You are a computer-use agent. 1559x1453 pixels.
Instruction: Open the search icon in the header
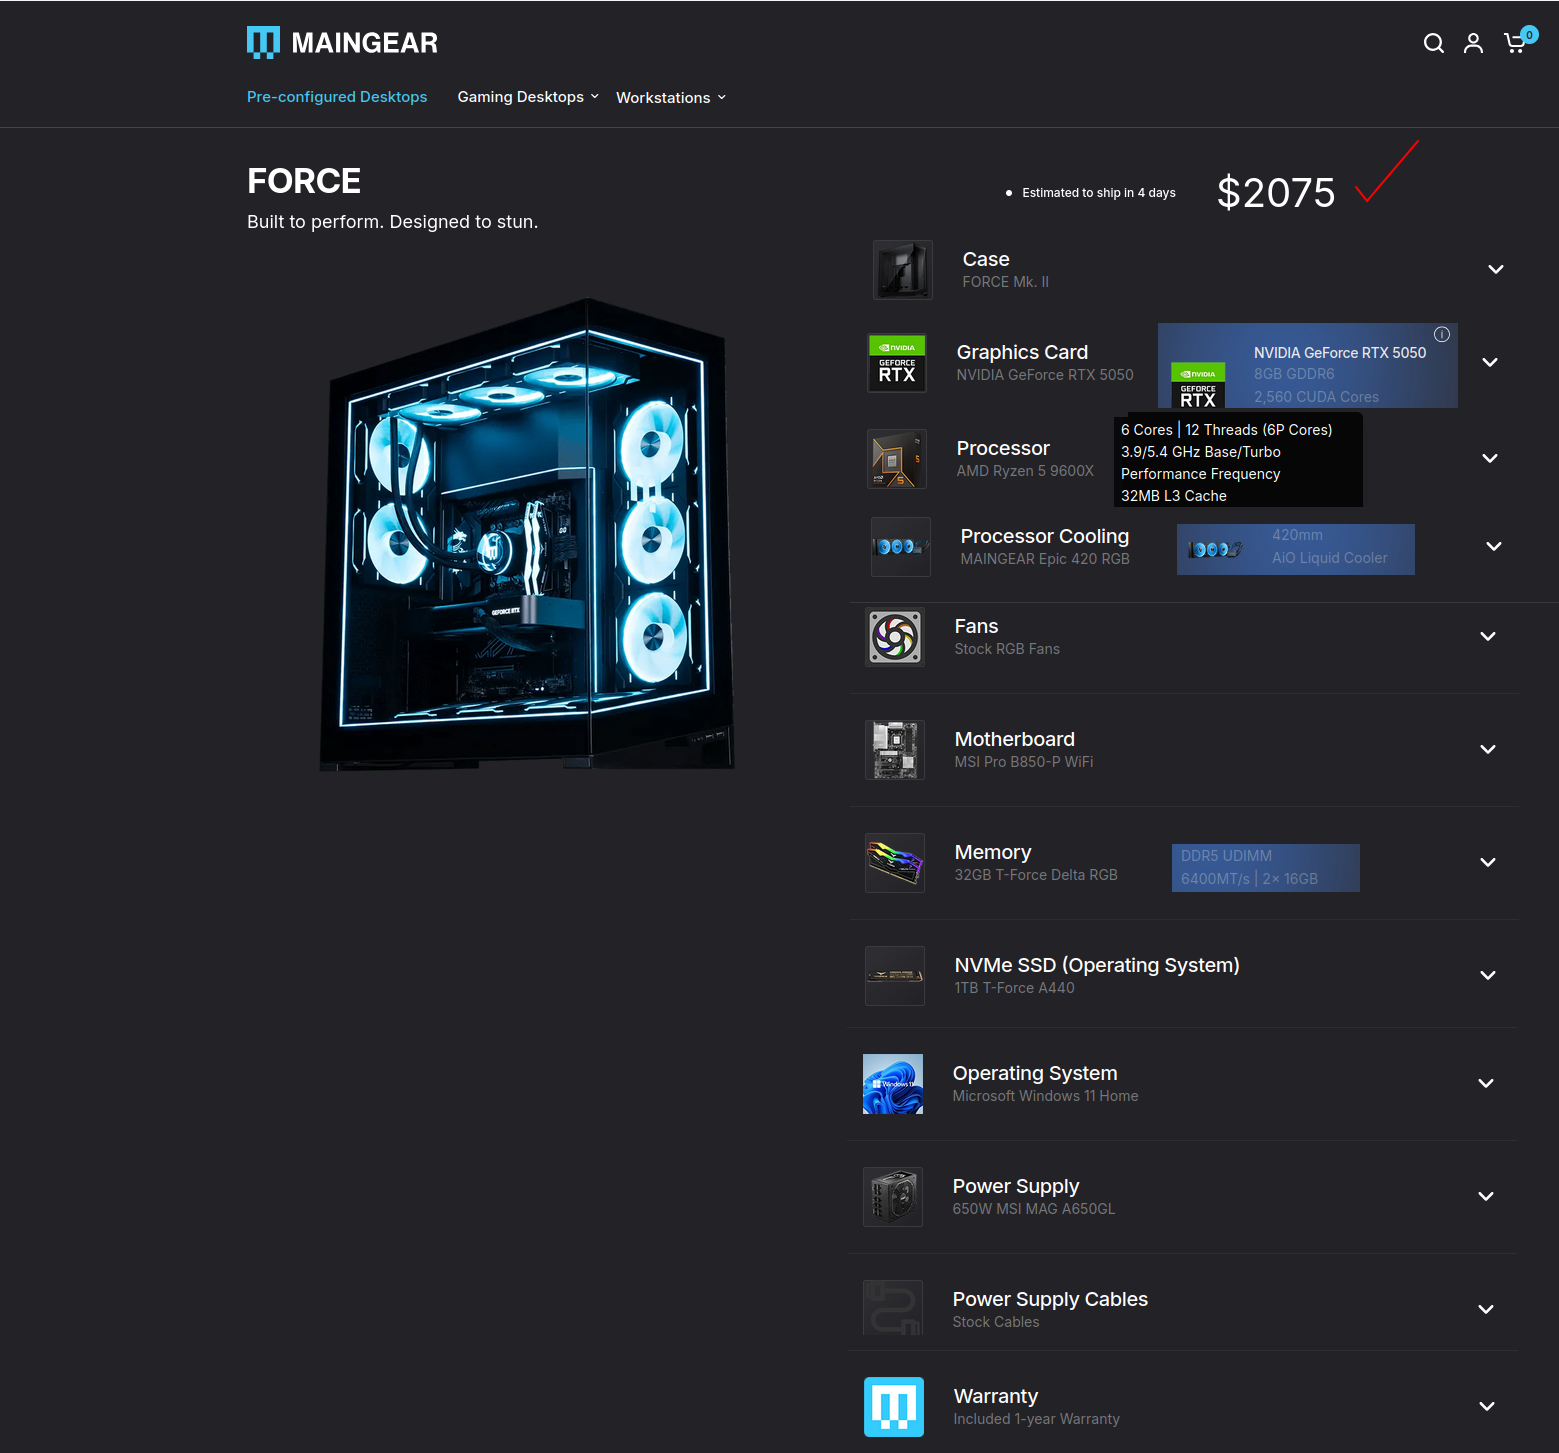point(1433,43)
